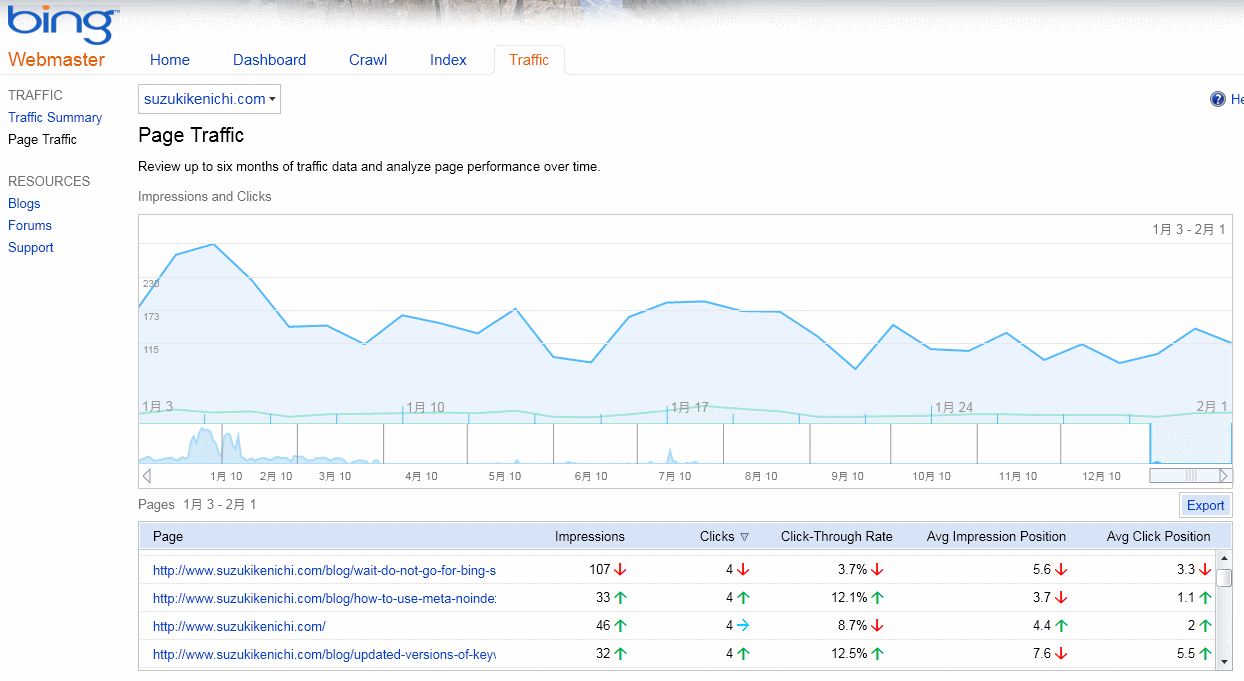Open the wait-do-not-go-for-bing page link

click(324, 570)
